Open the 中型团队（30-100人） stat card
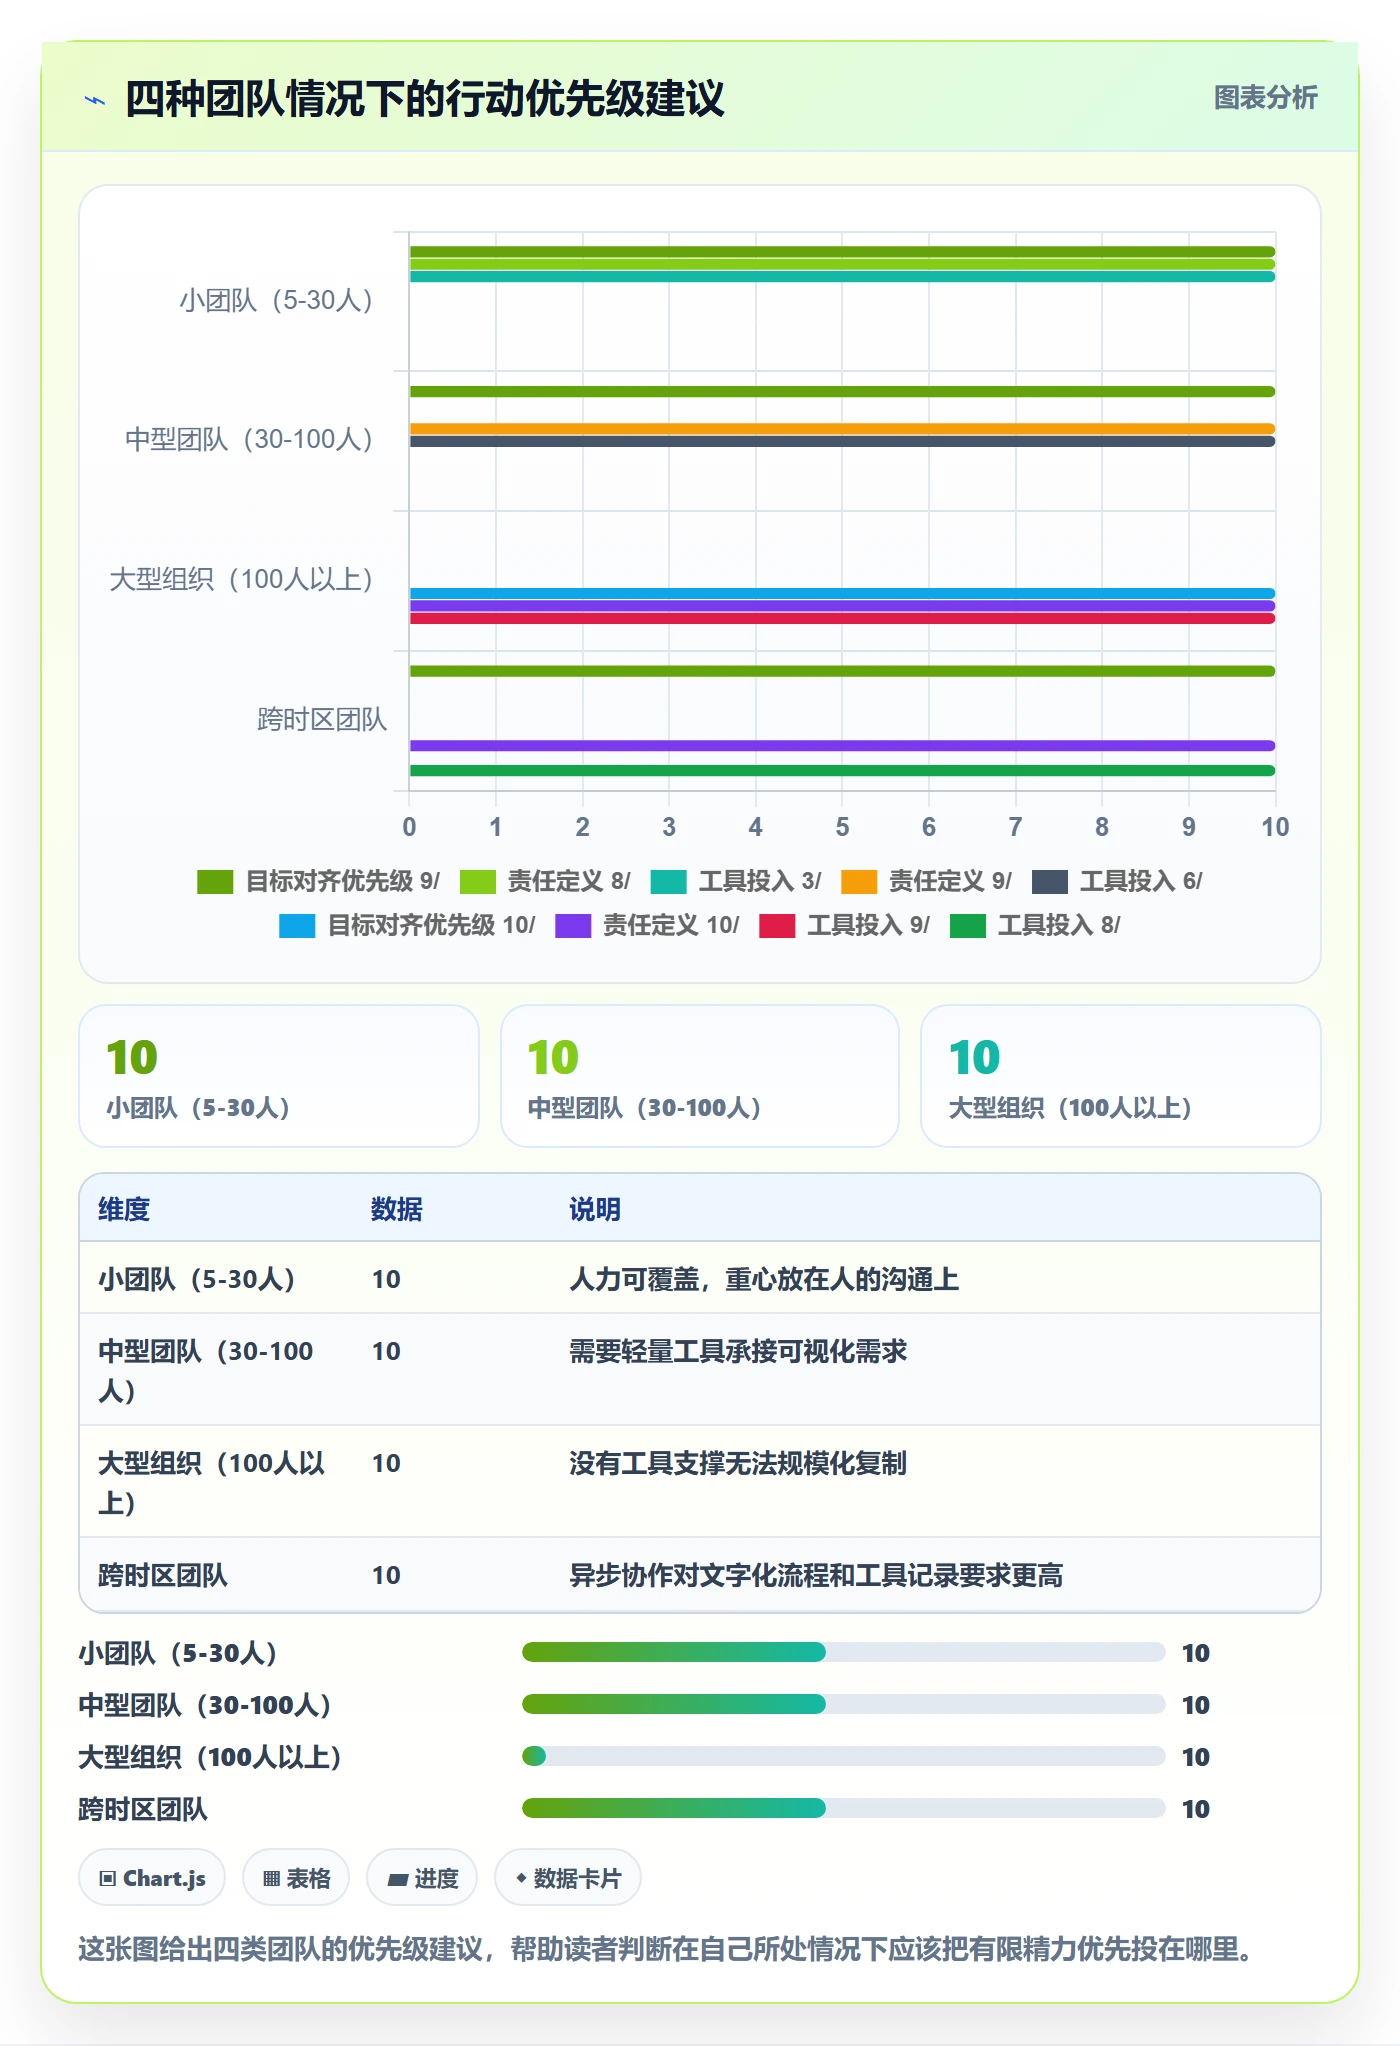This screenshot has height=2046, width=1400. pos(700,1076)
